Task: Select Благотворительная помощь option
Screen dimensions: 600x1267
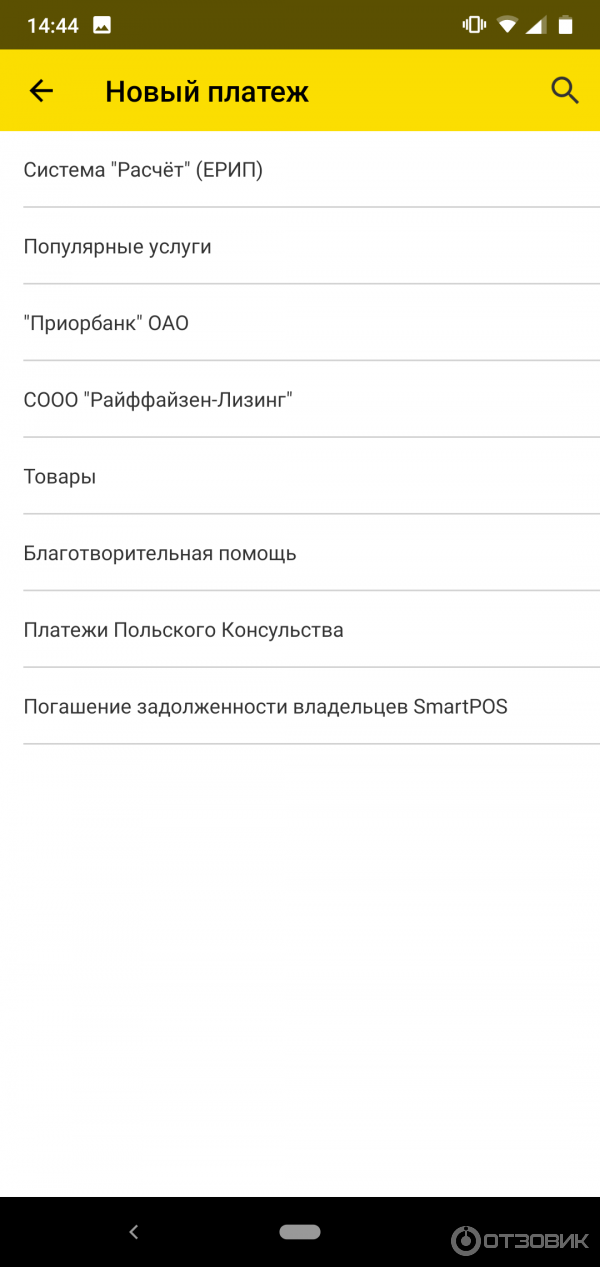Action: [160, 553]
